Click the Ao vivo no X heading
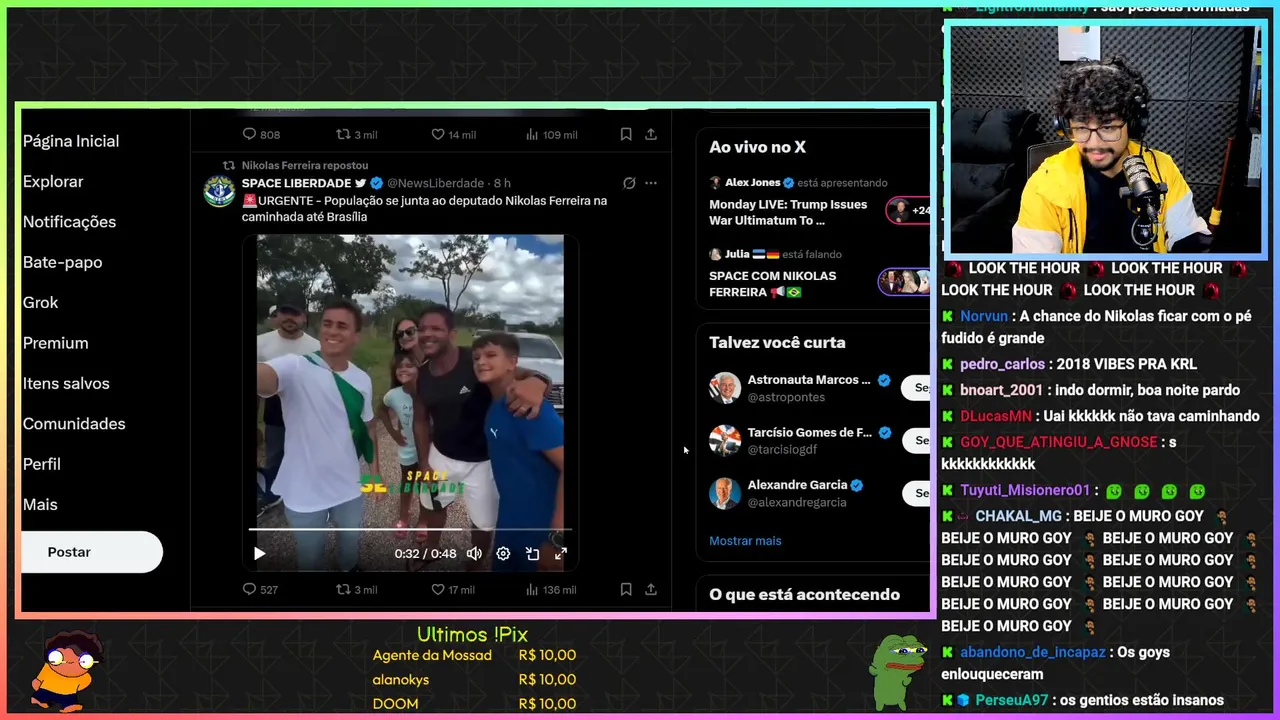The width and height of the screenshot is (1280, 720). point(757,147)
